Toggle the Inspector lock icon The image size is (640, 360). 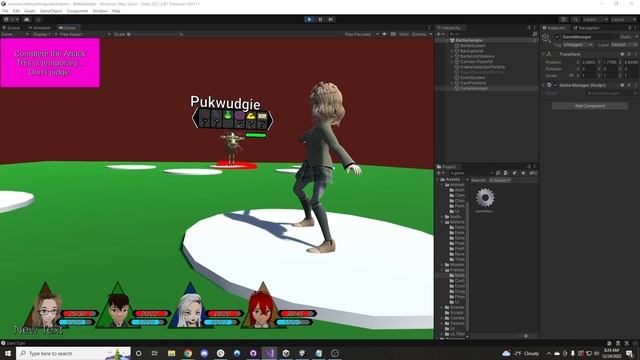click(x=629, y=28)
